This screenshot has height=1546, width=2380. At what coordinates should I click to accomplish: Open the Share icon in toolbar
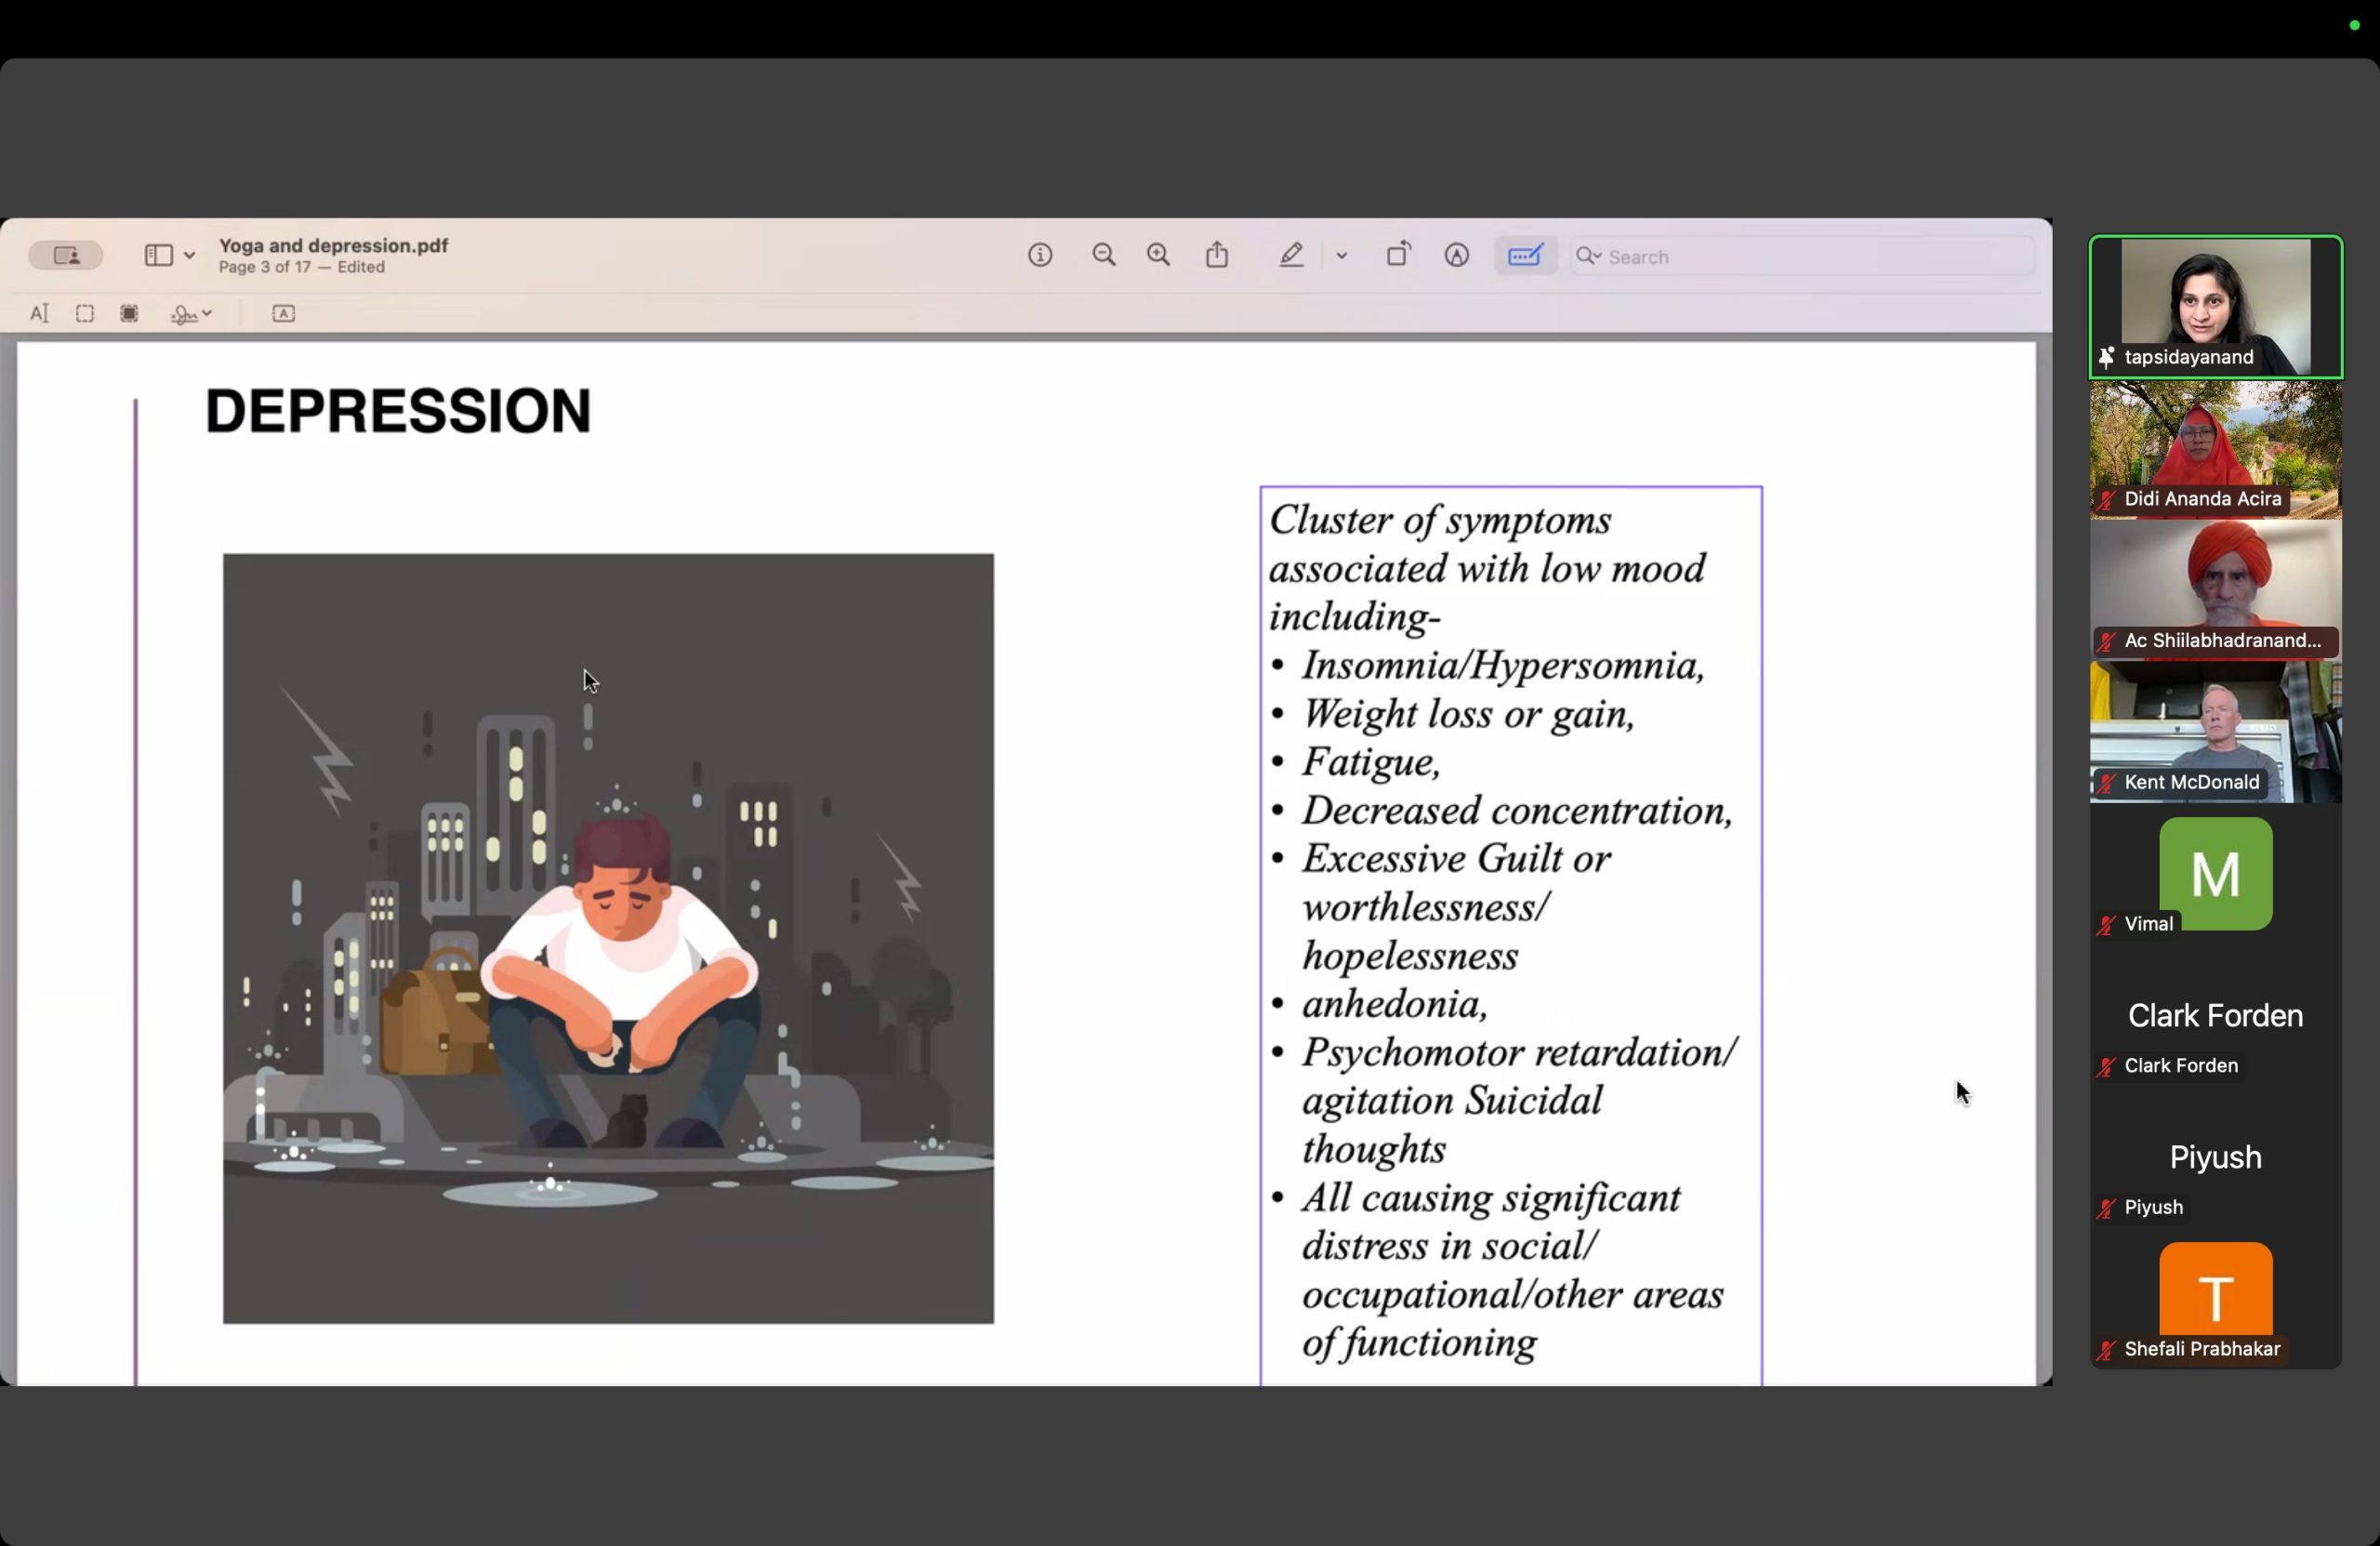click(1216, 255)
